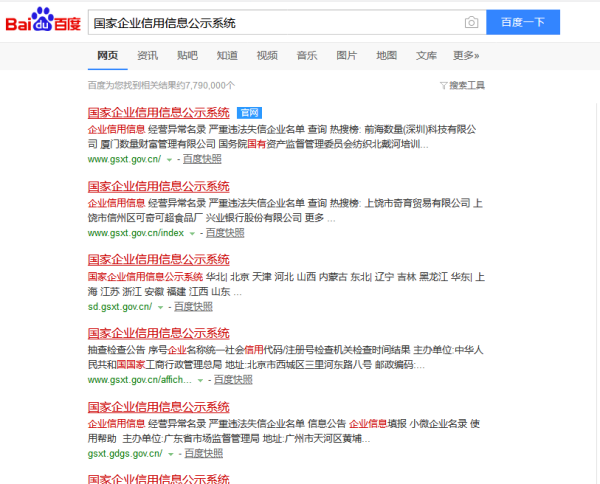
Task: Click URL www.gsxt.gov.cn/index
Action: coord(136,233)
